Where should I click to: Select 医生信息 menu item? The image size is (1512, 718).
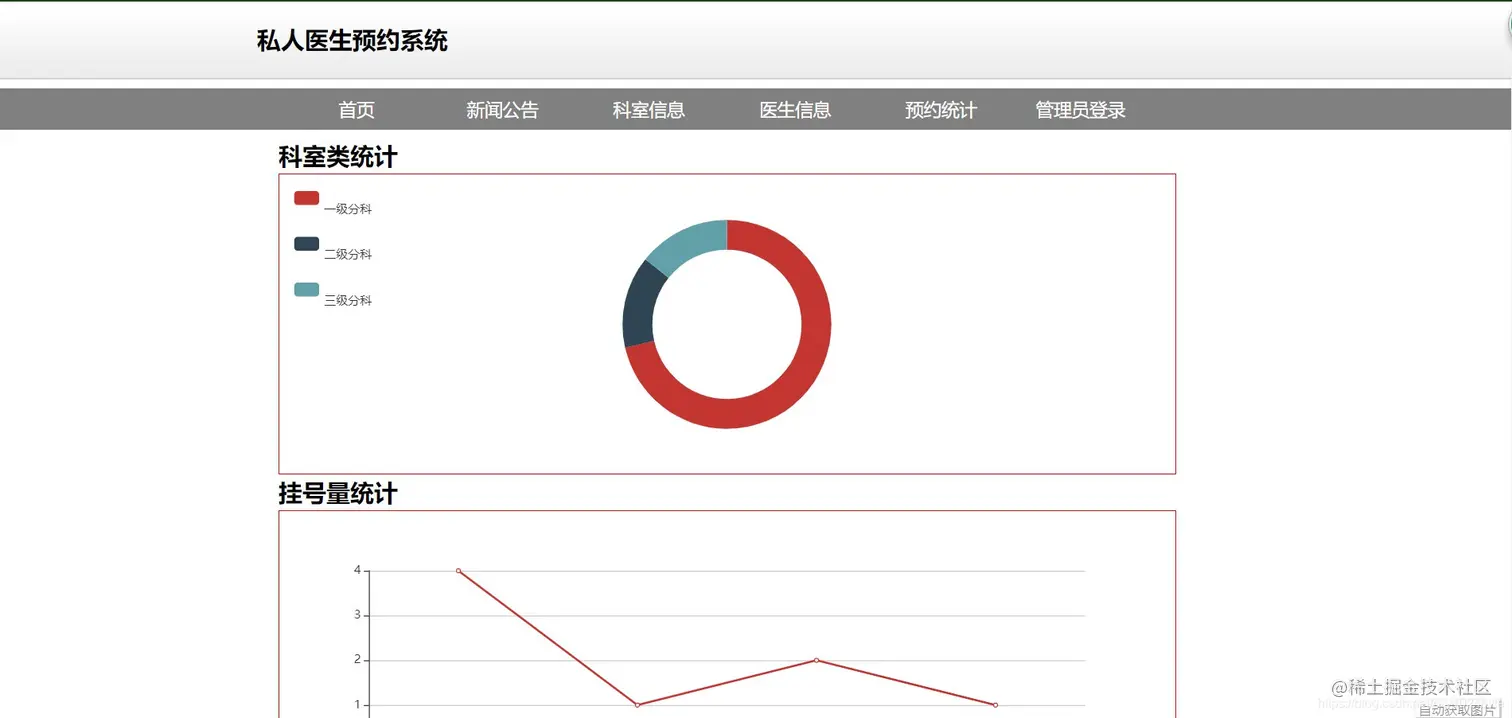tap(795, 110)
